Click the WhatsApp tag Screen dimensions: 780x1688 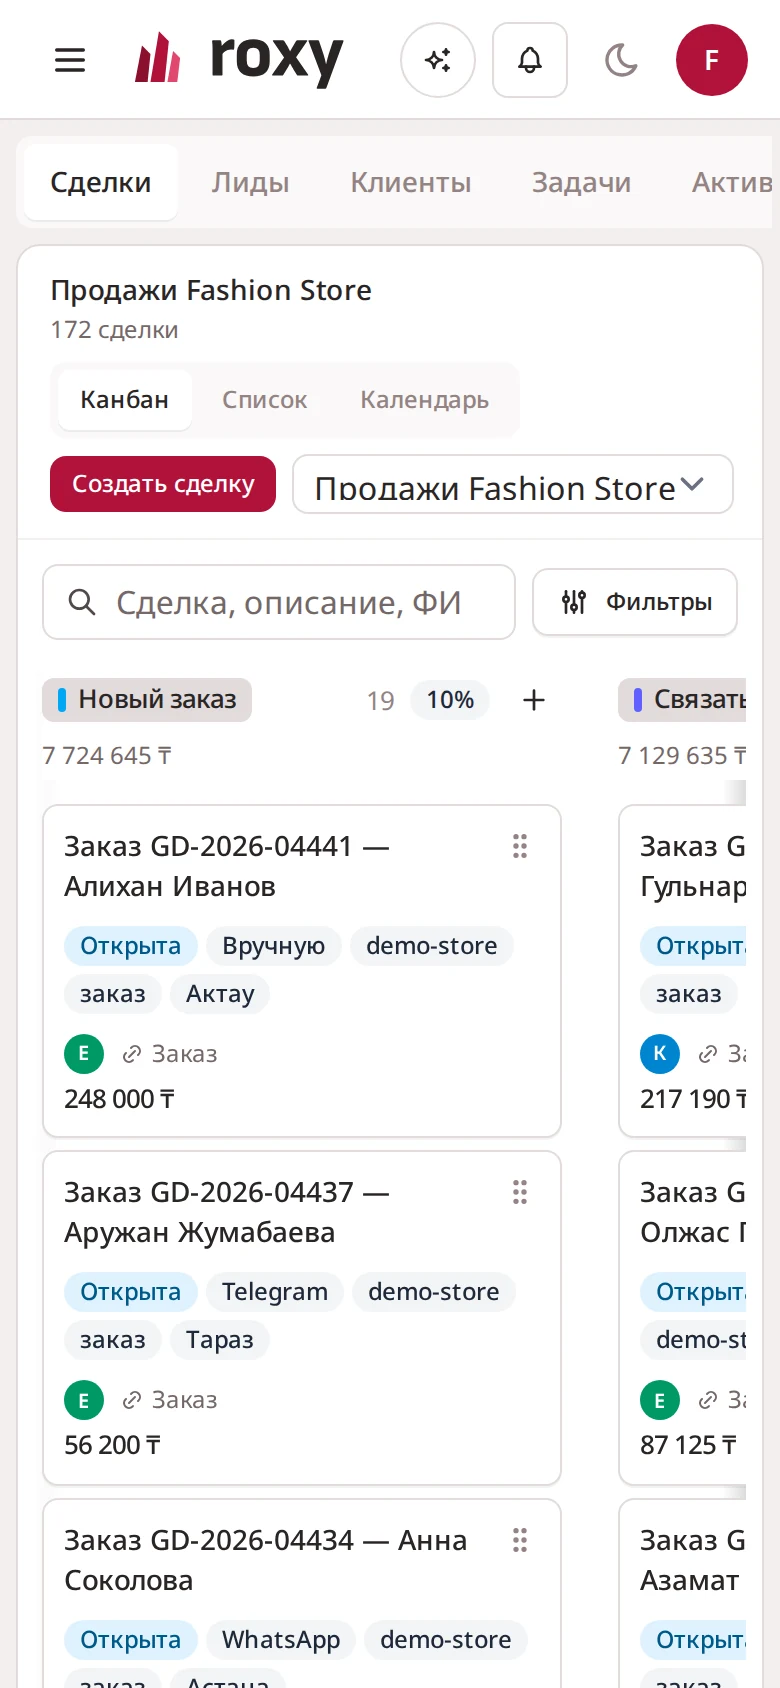click(281, 1640)
